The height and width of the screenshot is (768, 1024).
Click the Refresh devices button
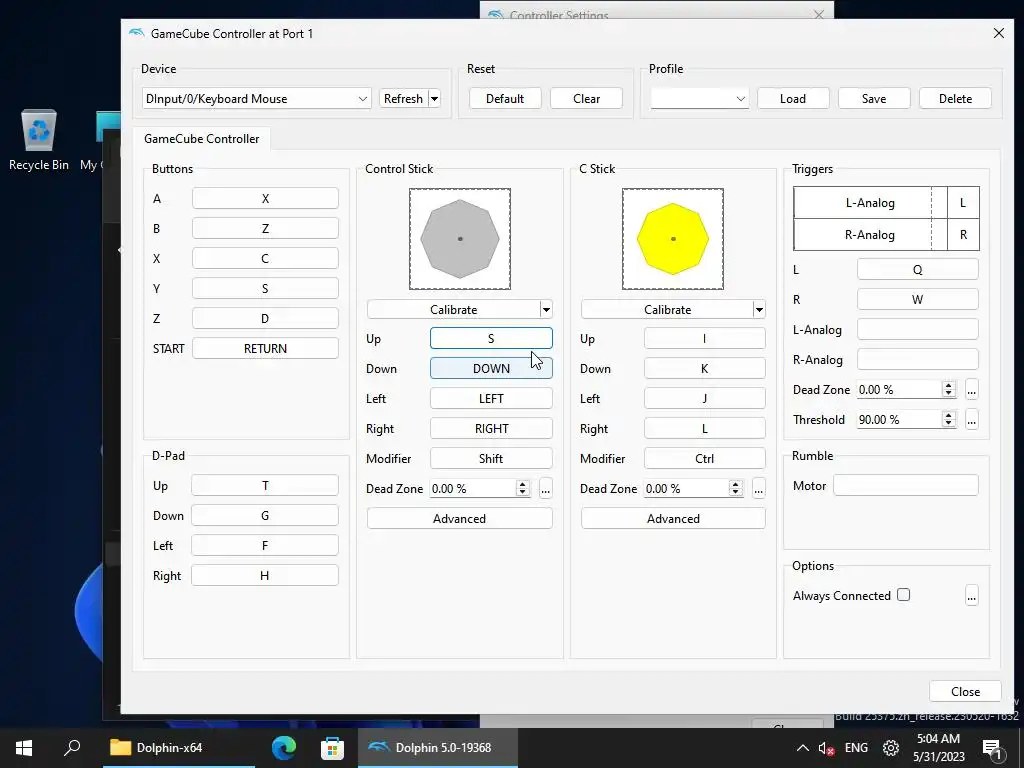404,99
